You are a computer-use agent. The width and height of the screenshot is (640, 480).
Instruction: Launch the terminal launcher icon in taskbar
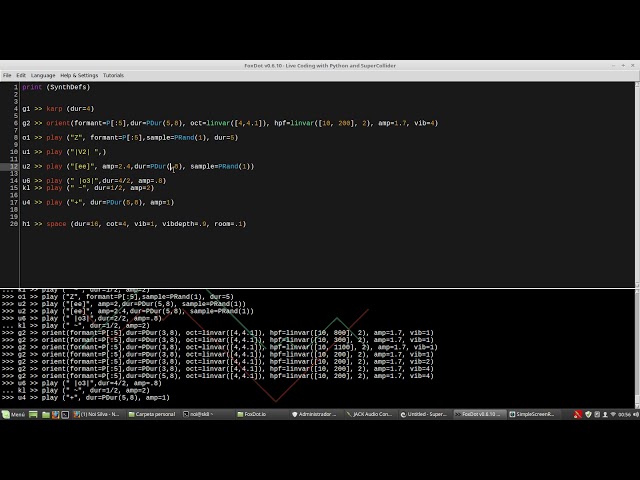(x=65, y=414)
